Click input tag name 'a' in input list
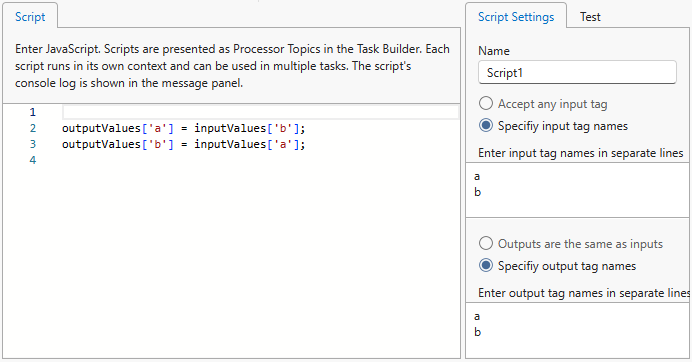The image size is (692, 362). (x=477, y=177)
